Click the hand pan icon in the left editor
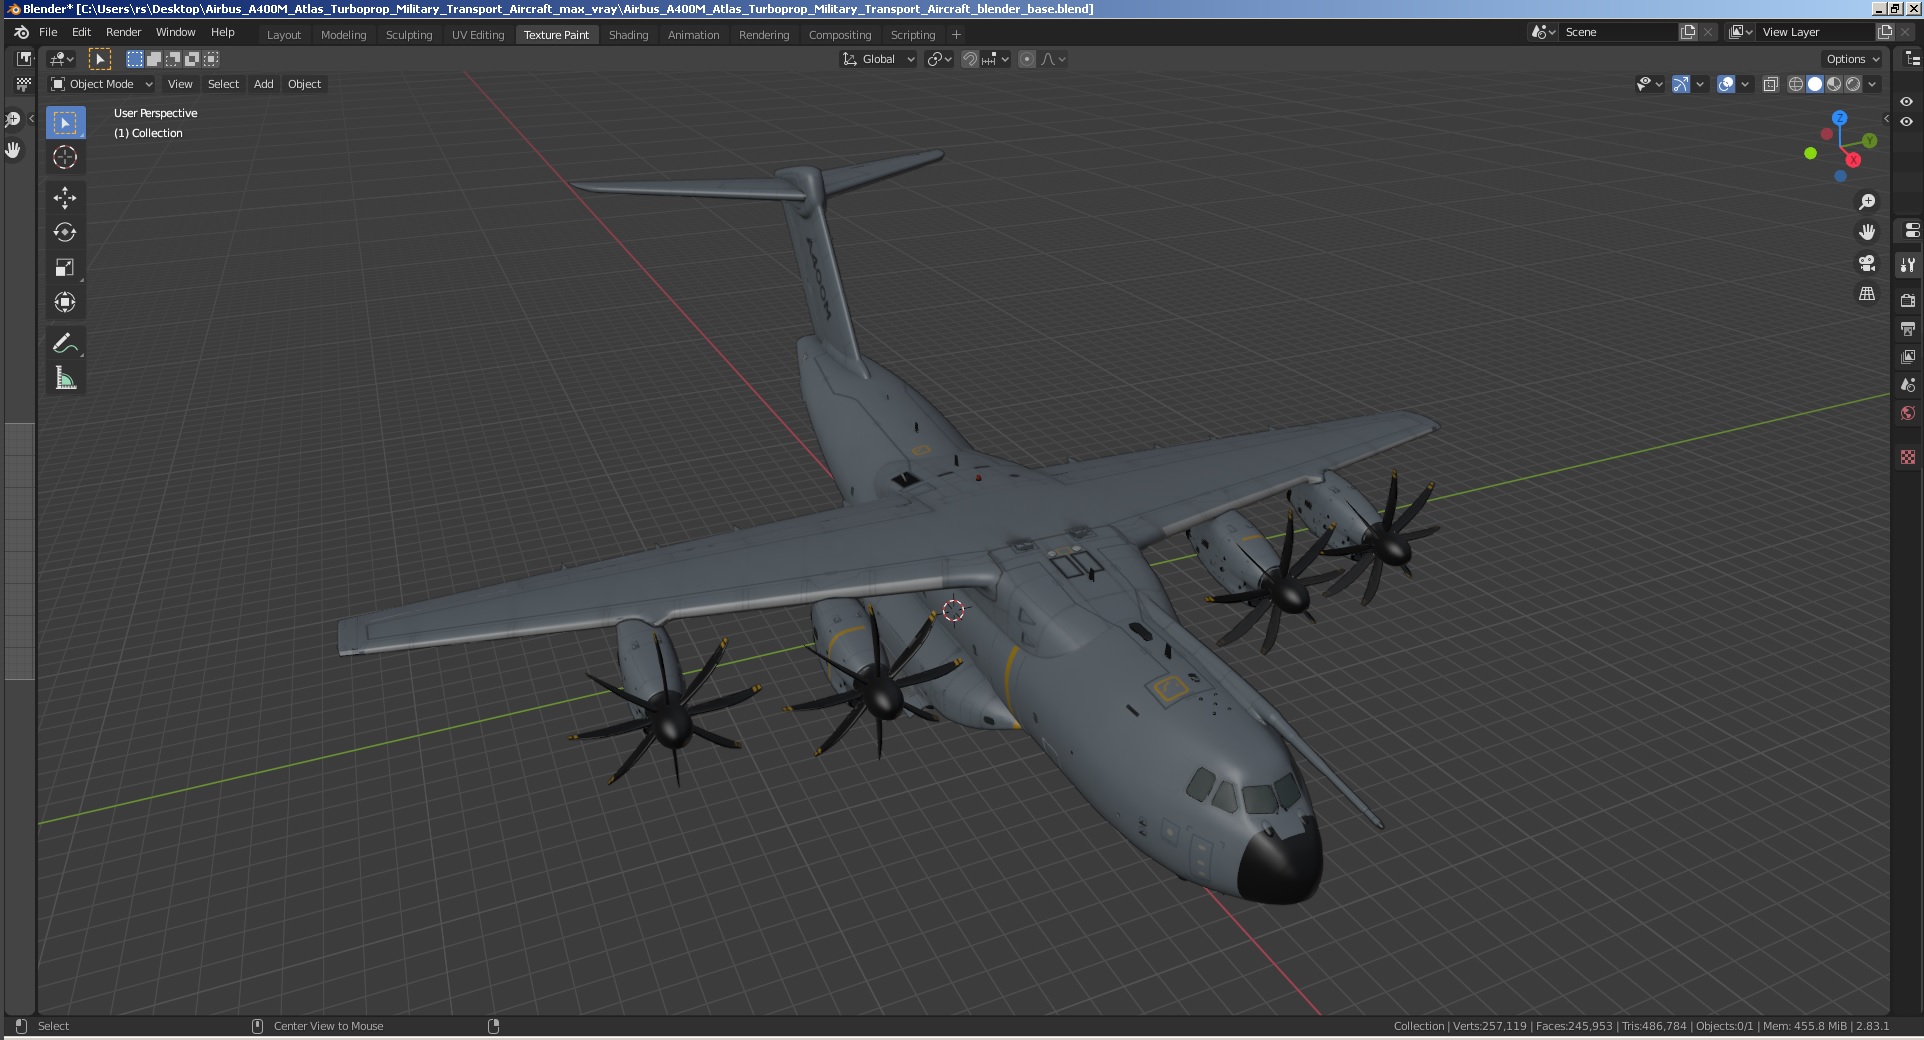Viewport: 1924px width, 1040px height. pos(13,150)
